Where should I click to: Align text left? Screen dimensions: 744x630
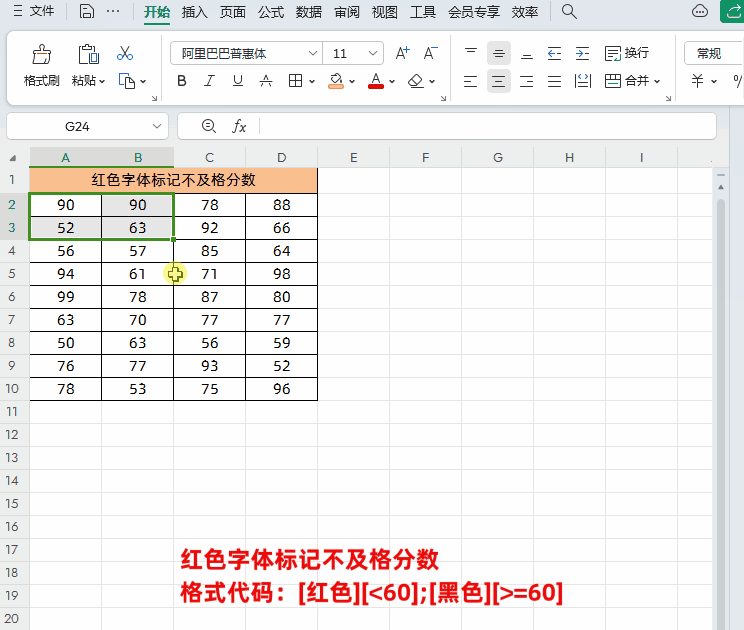[471, 81]
